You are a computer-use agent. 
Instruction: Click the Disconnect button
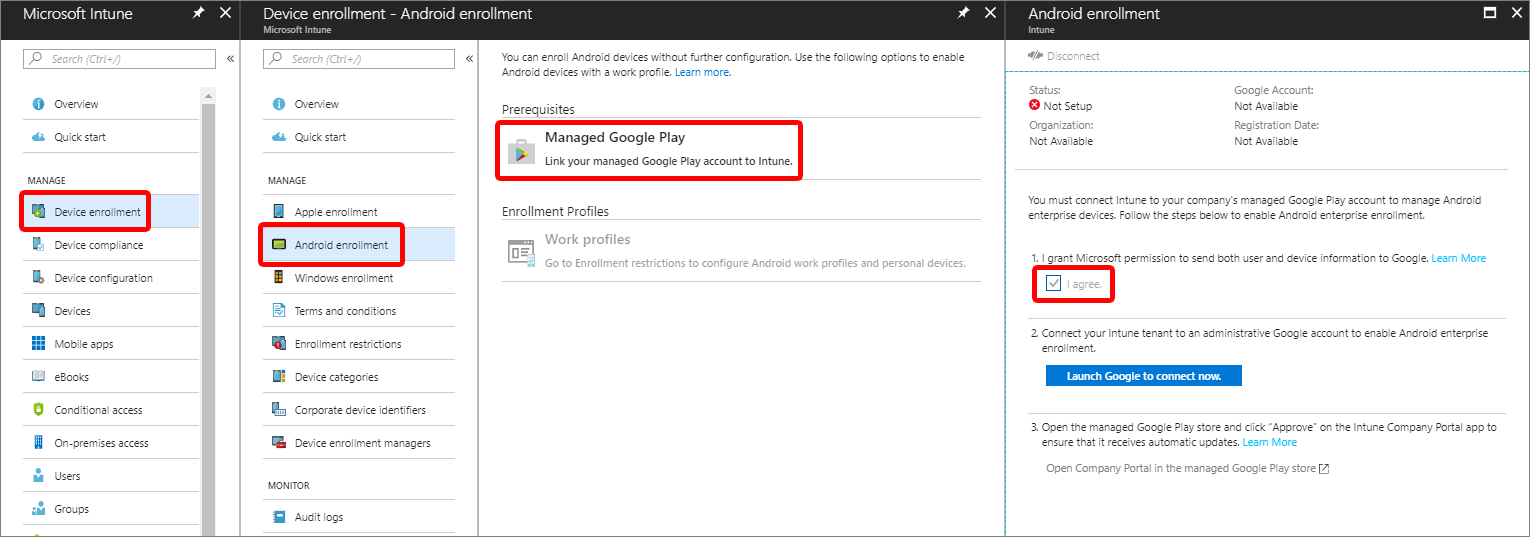tap(1063, 56)
